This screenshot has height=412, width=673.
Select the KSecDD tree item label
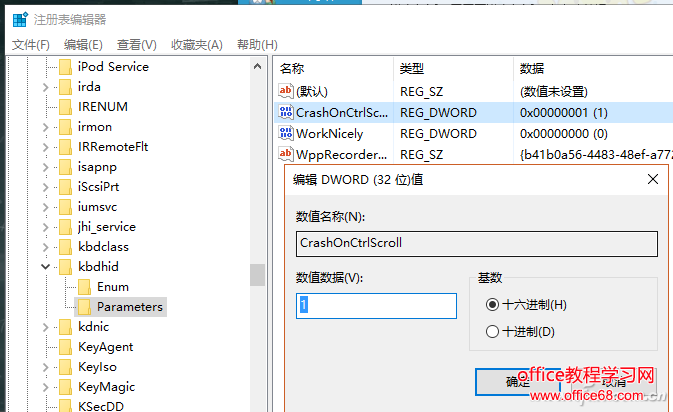tap(101, 406)
